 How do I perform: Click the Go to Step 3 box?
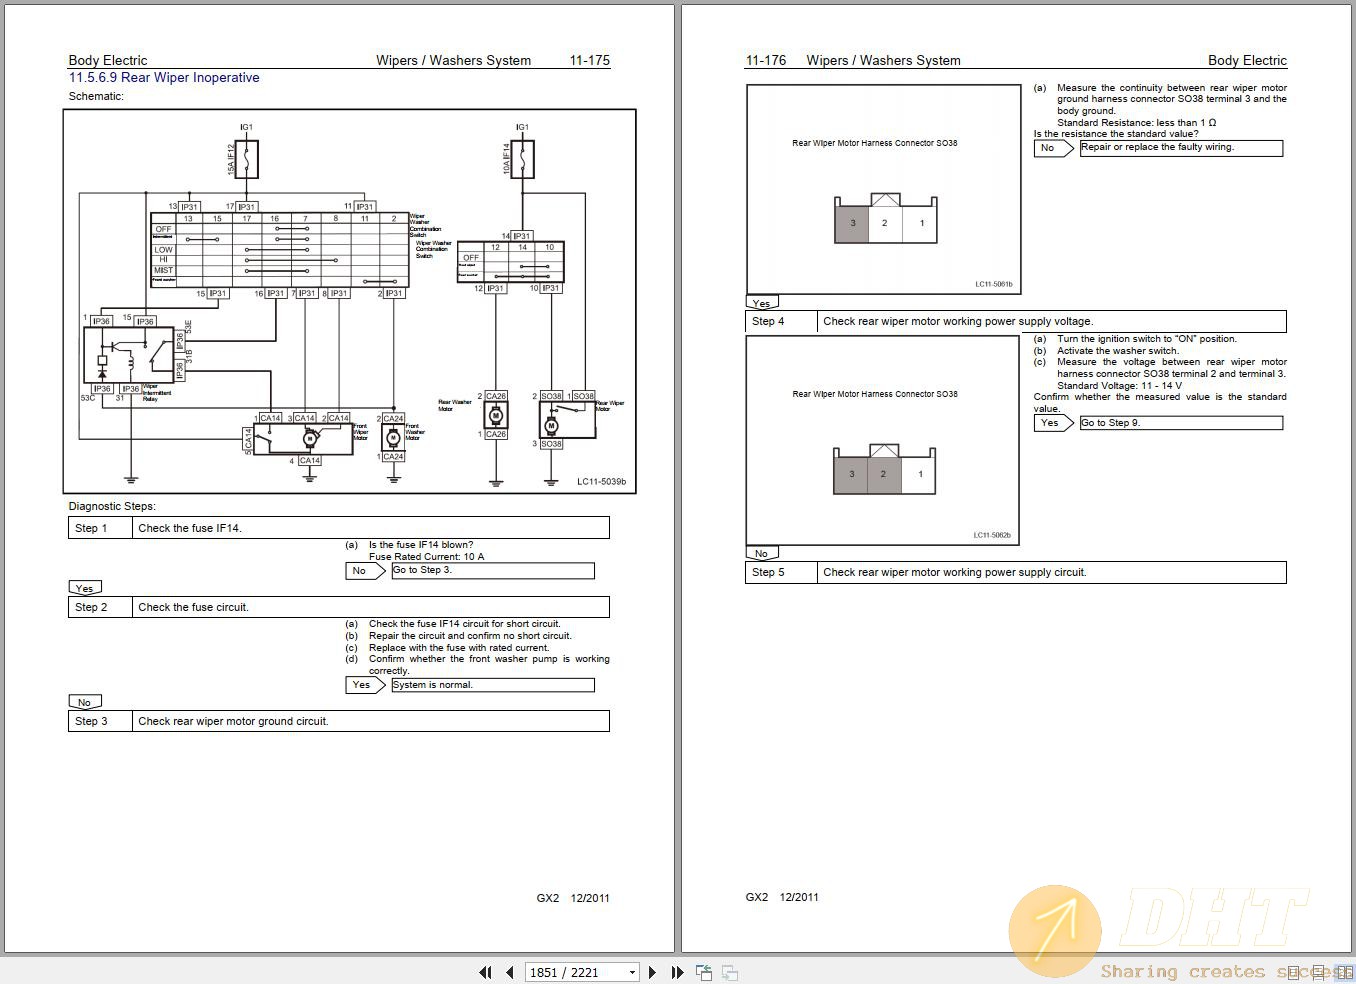493,570
